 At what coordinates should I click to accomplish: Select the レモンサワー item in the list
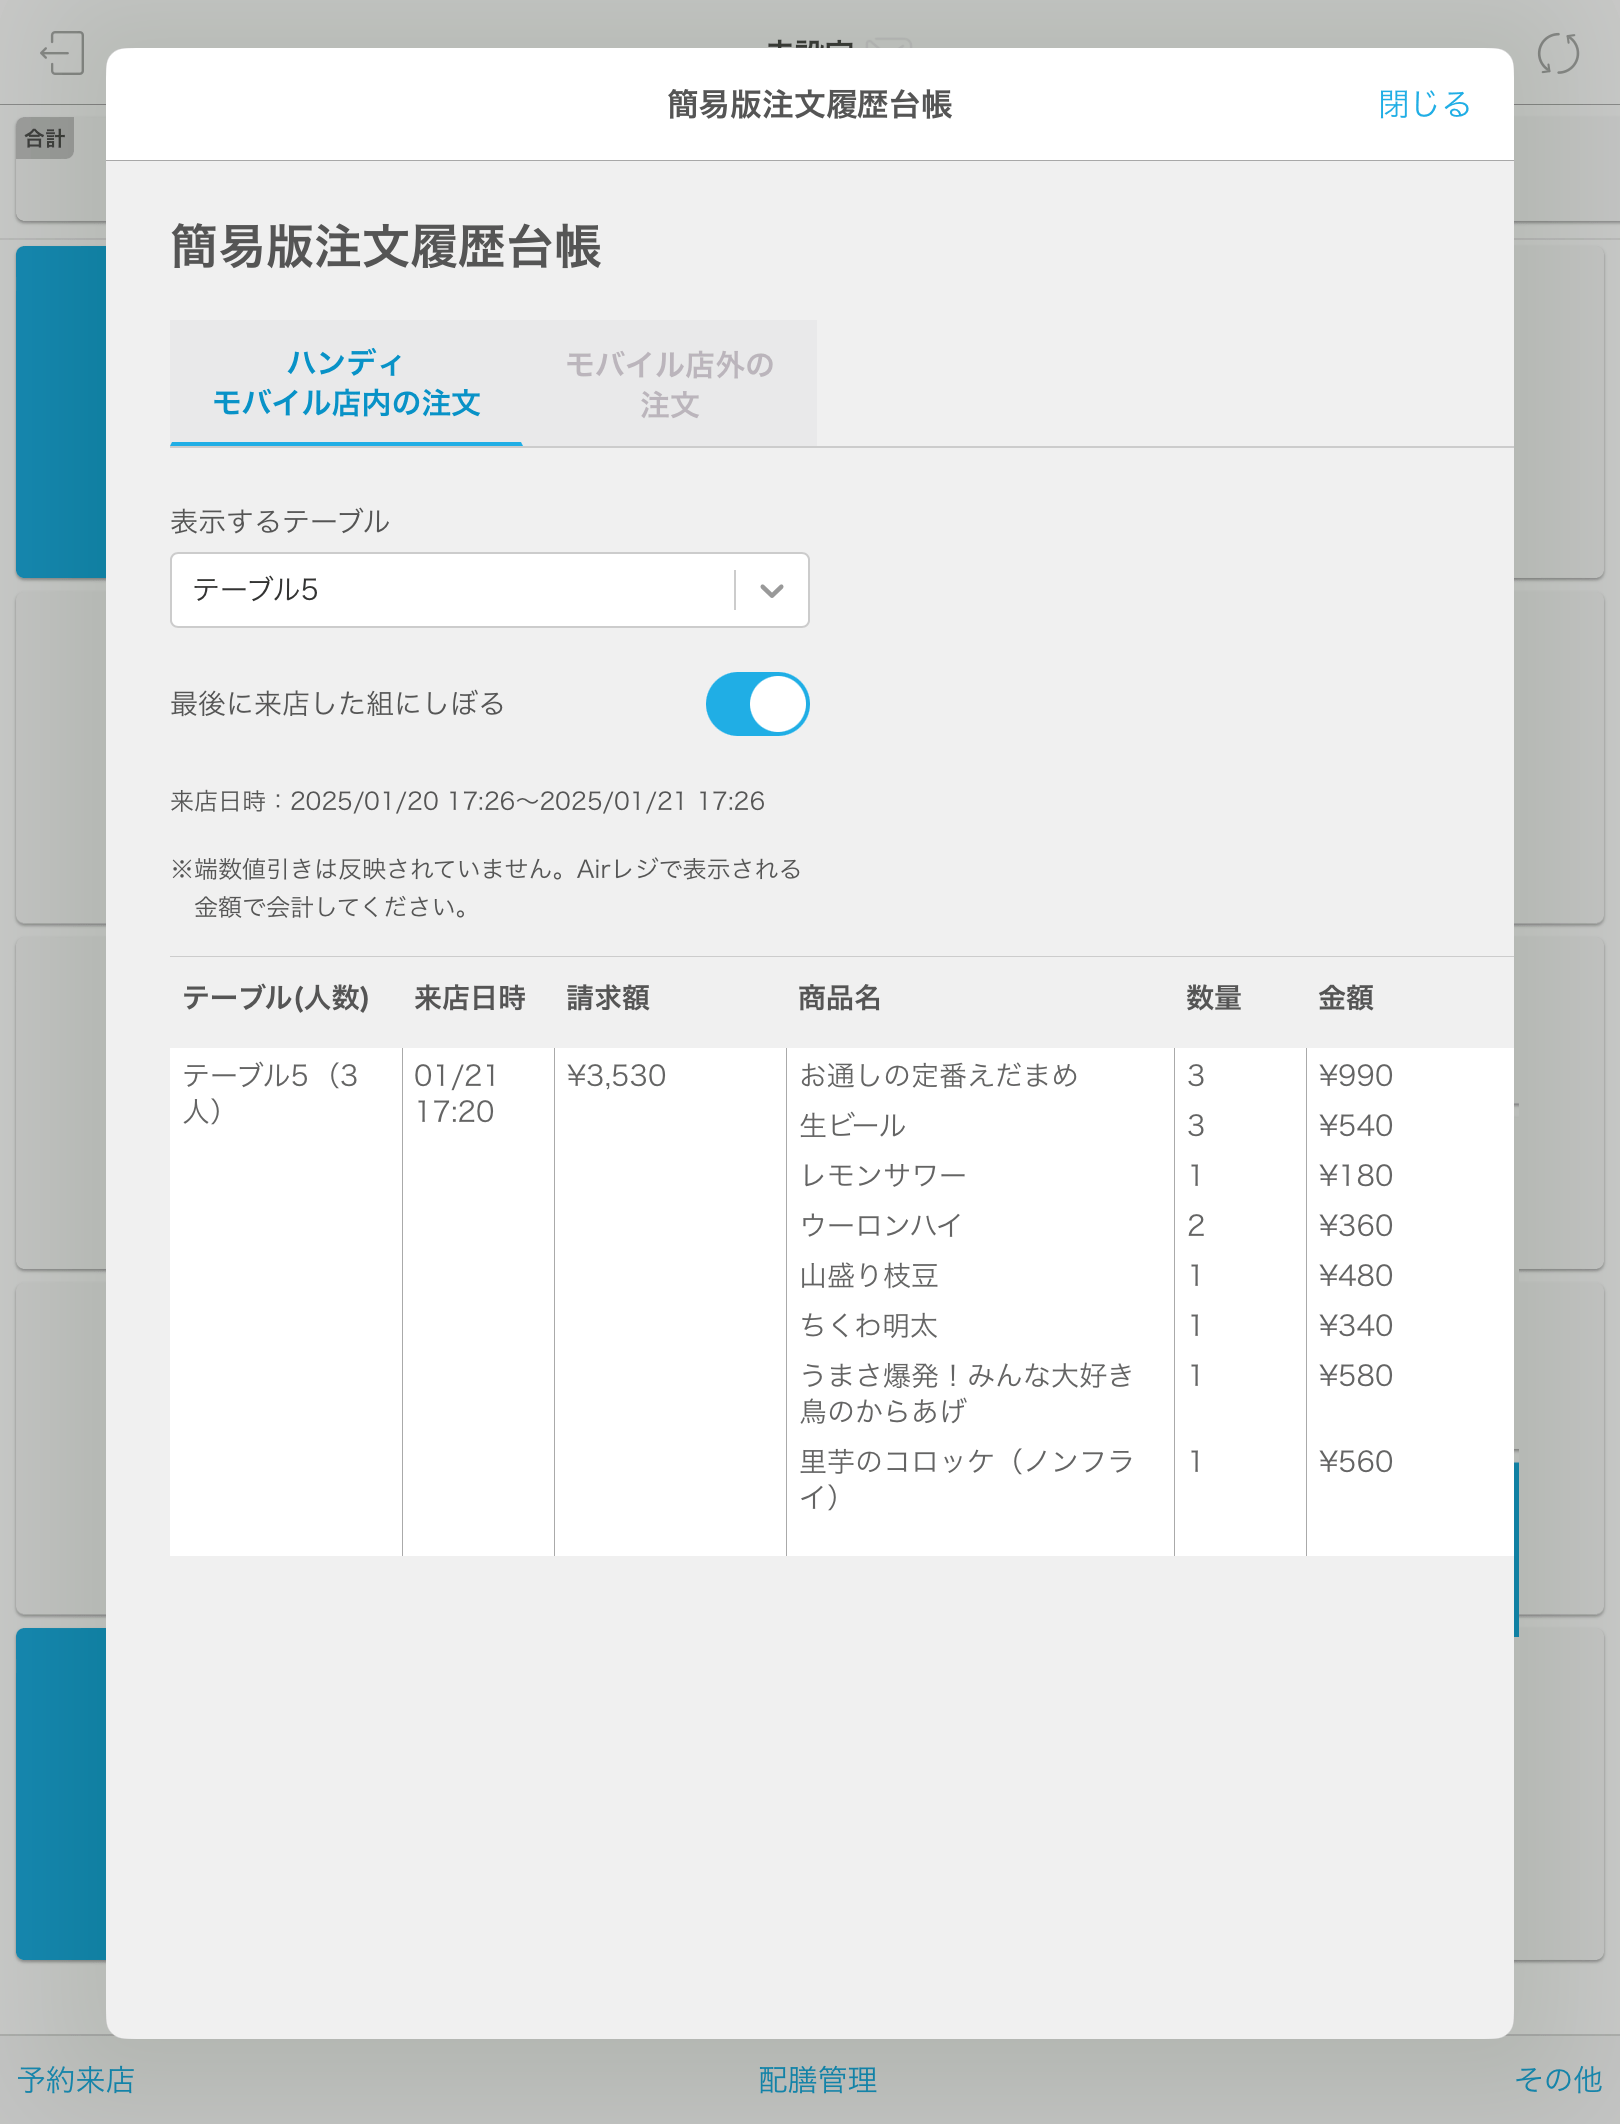pyautogui.click(x=882, y=1176)
